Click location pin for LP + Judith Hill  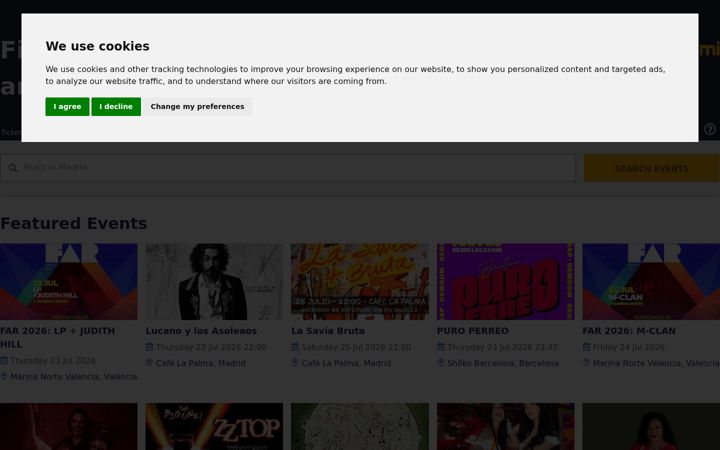click(x=4, y=377)
